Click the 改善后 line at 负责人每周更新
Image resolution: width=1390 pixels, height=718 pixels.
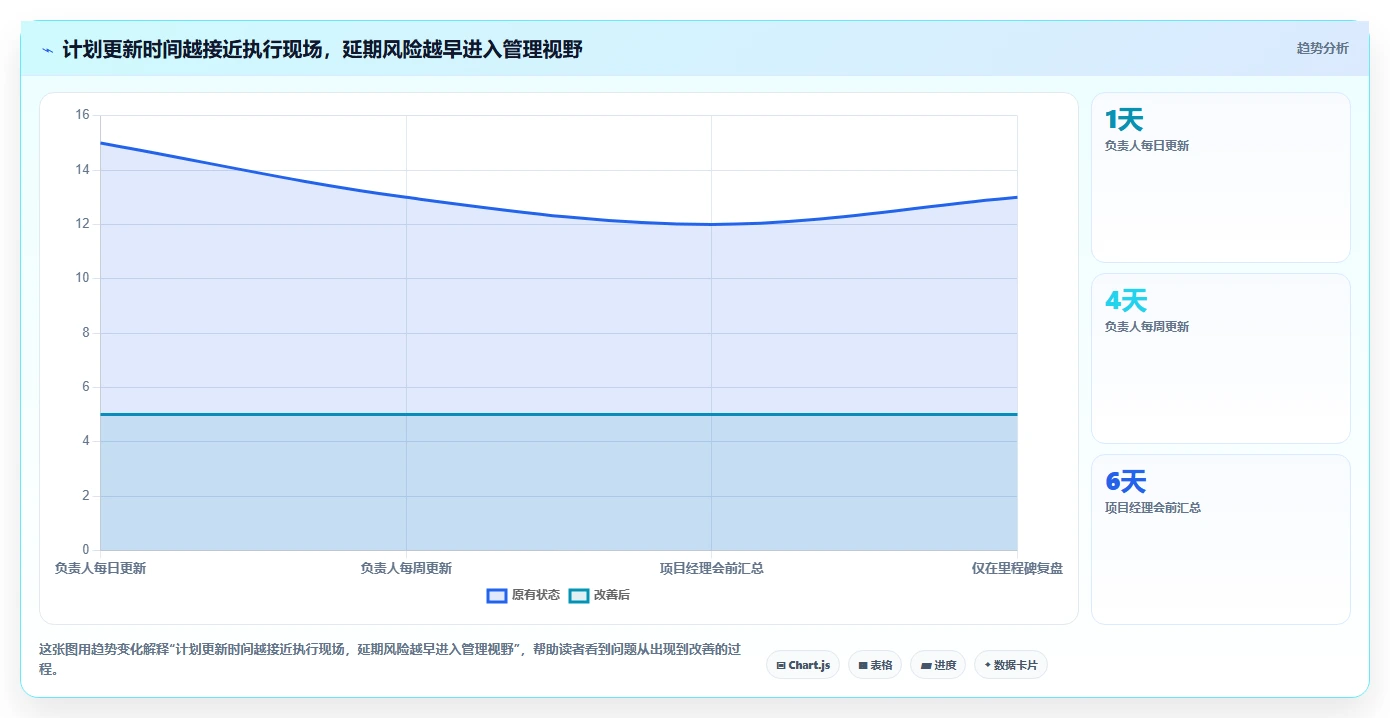pos(406,414)
